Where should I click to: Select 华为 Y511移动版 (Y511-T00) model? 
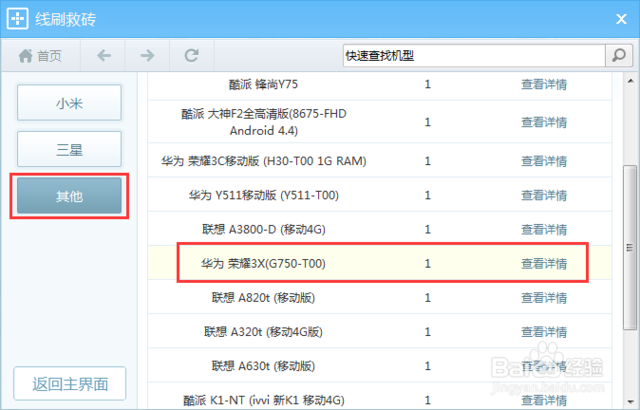tap(264, 195)
